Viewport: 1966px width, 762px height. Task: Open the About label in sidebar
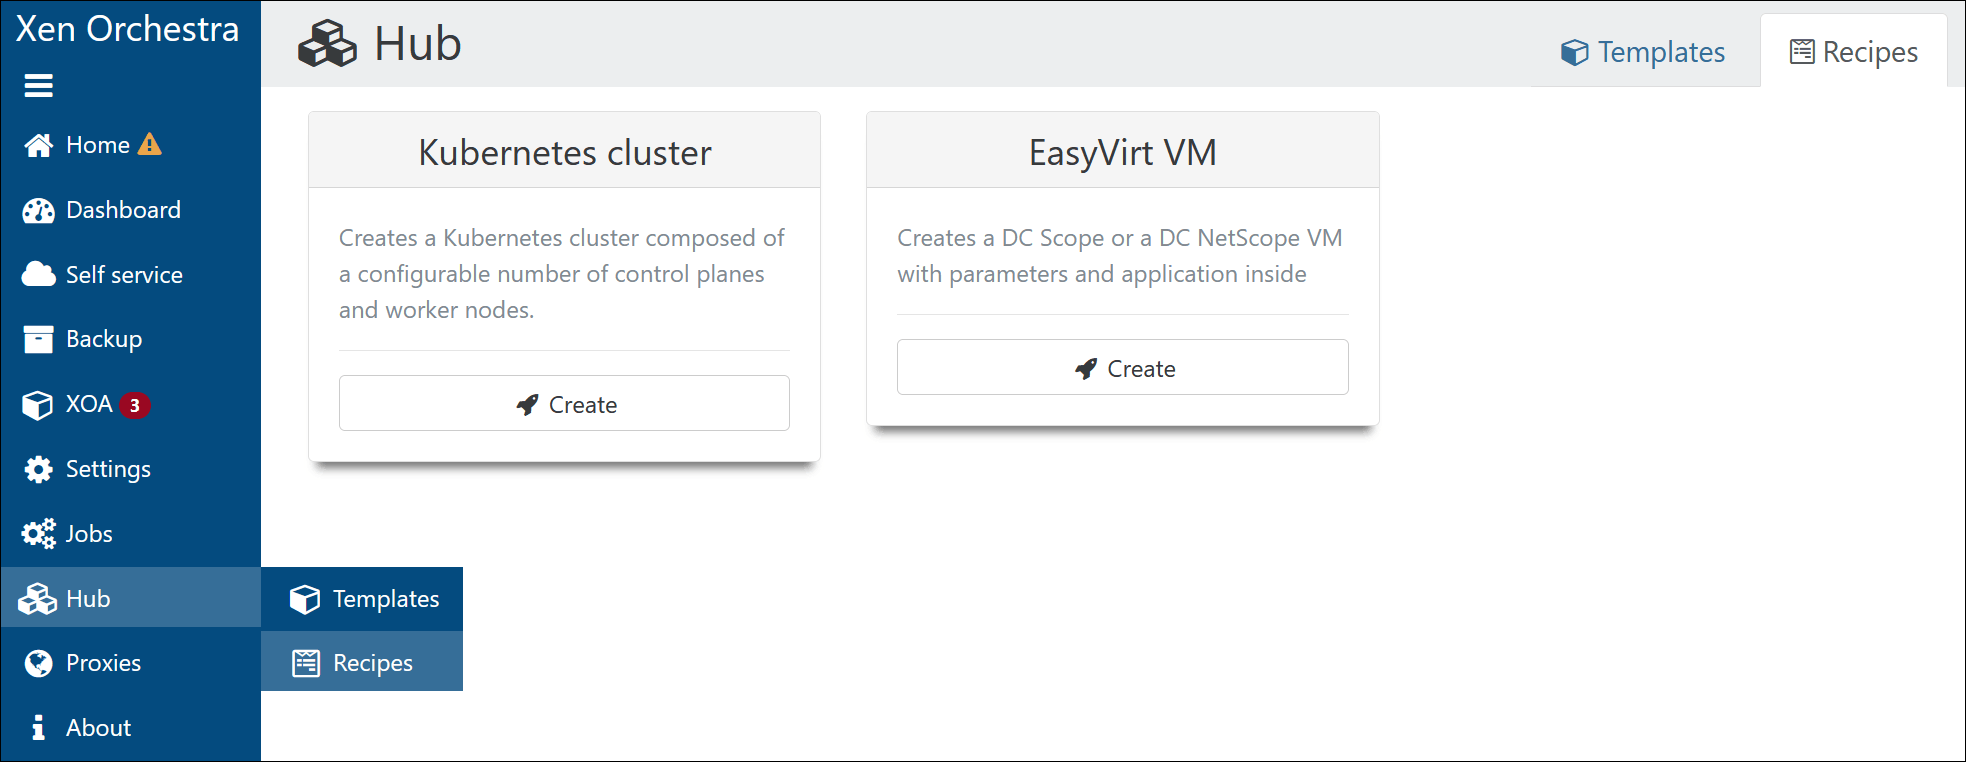[98, 728]
